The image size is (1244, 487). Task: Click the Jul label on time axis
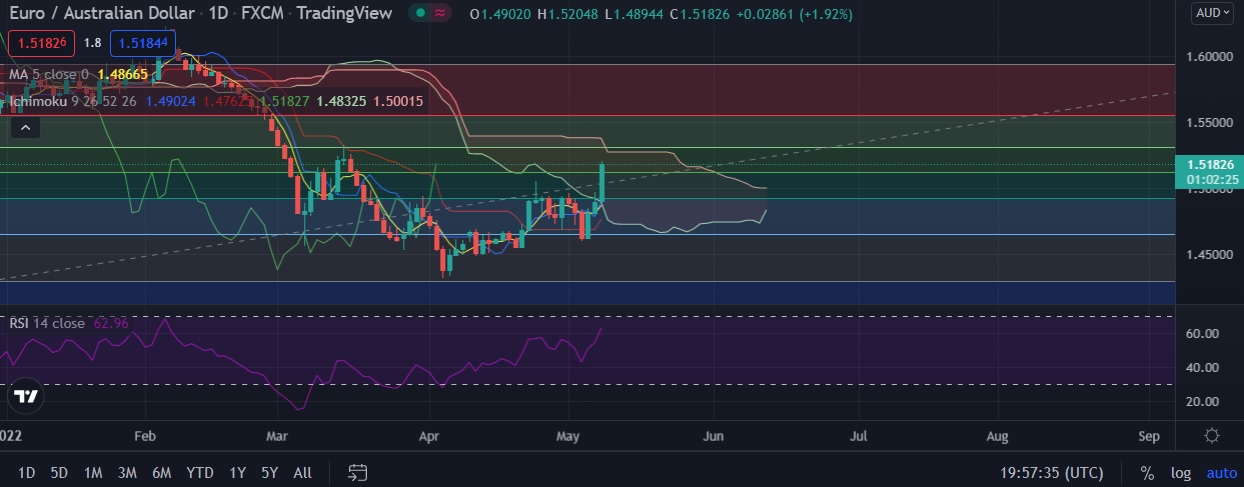858,436
